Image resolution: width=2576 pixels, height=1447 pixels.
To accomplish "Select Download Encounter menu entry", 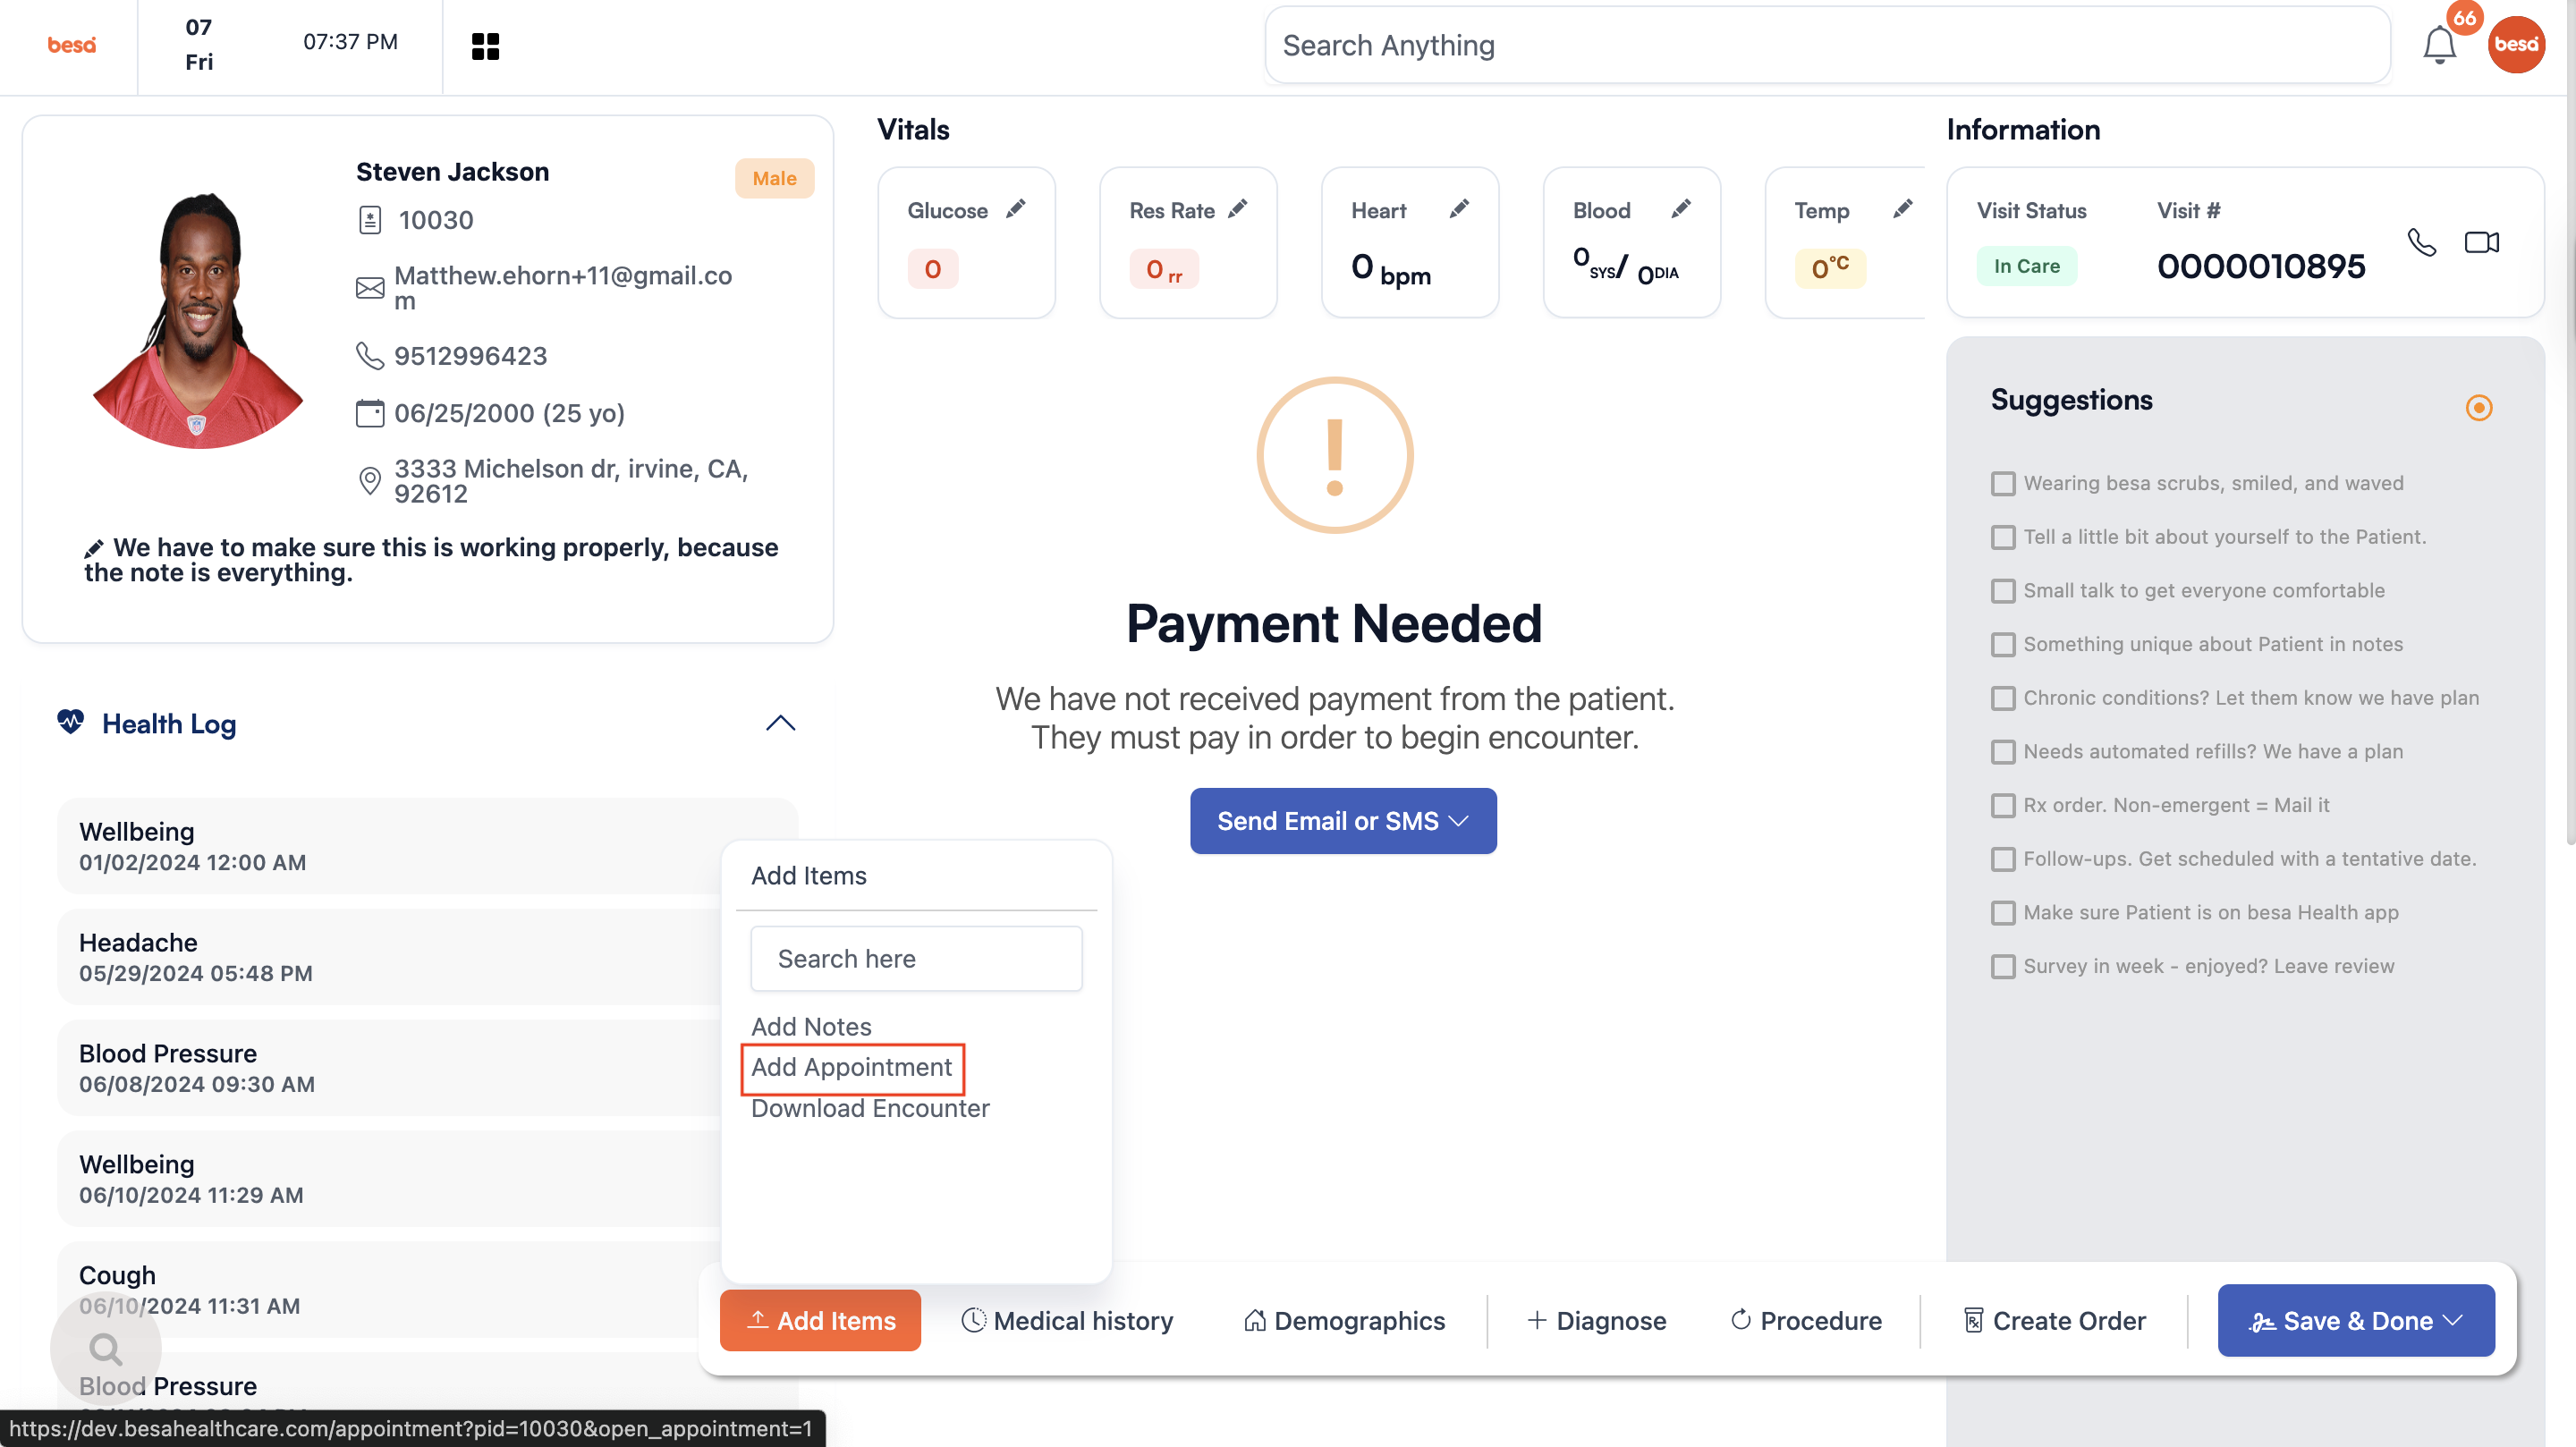I will coord(870,1109).
